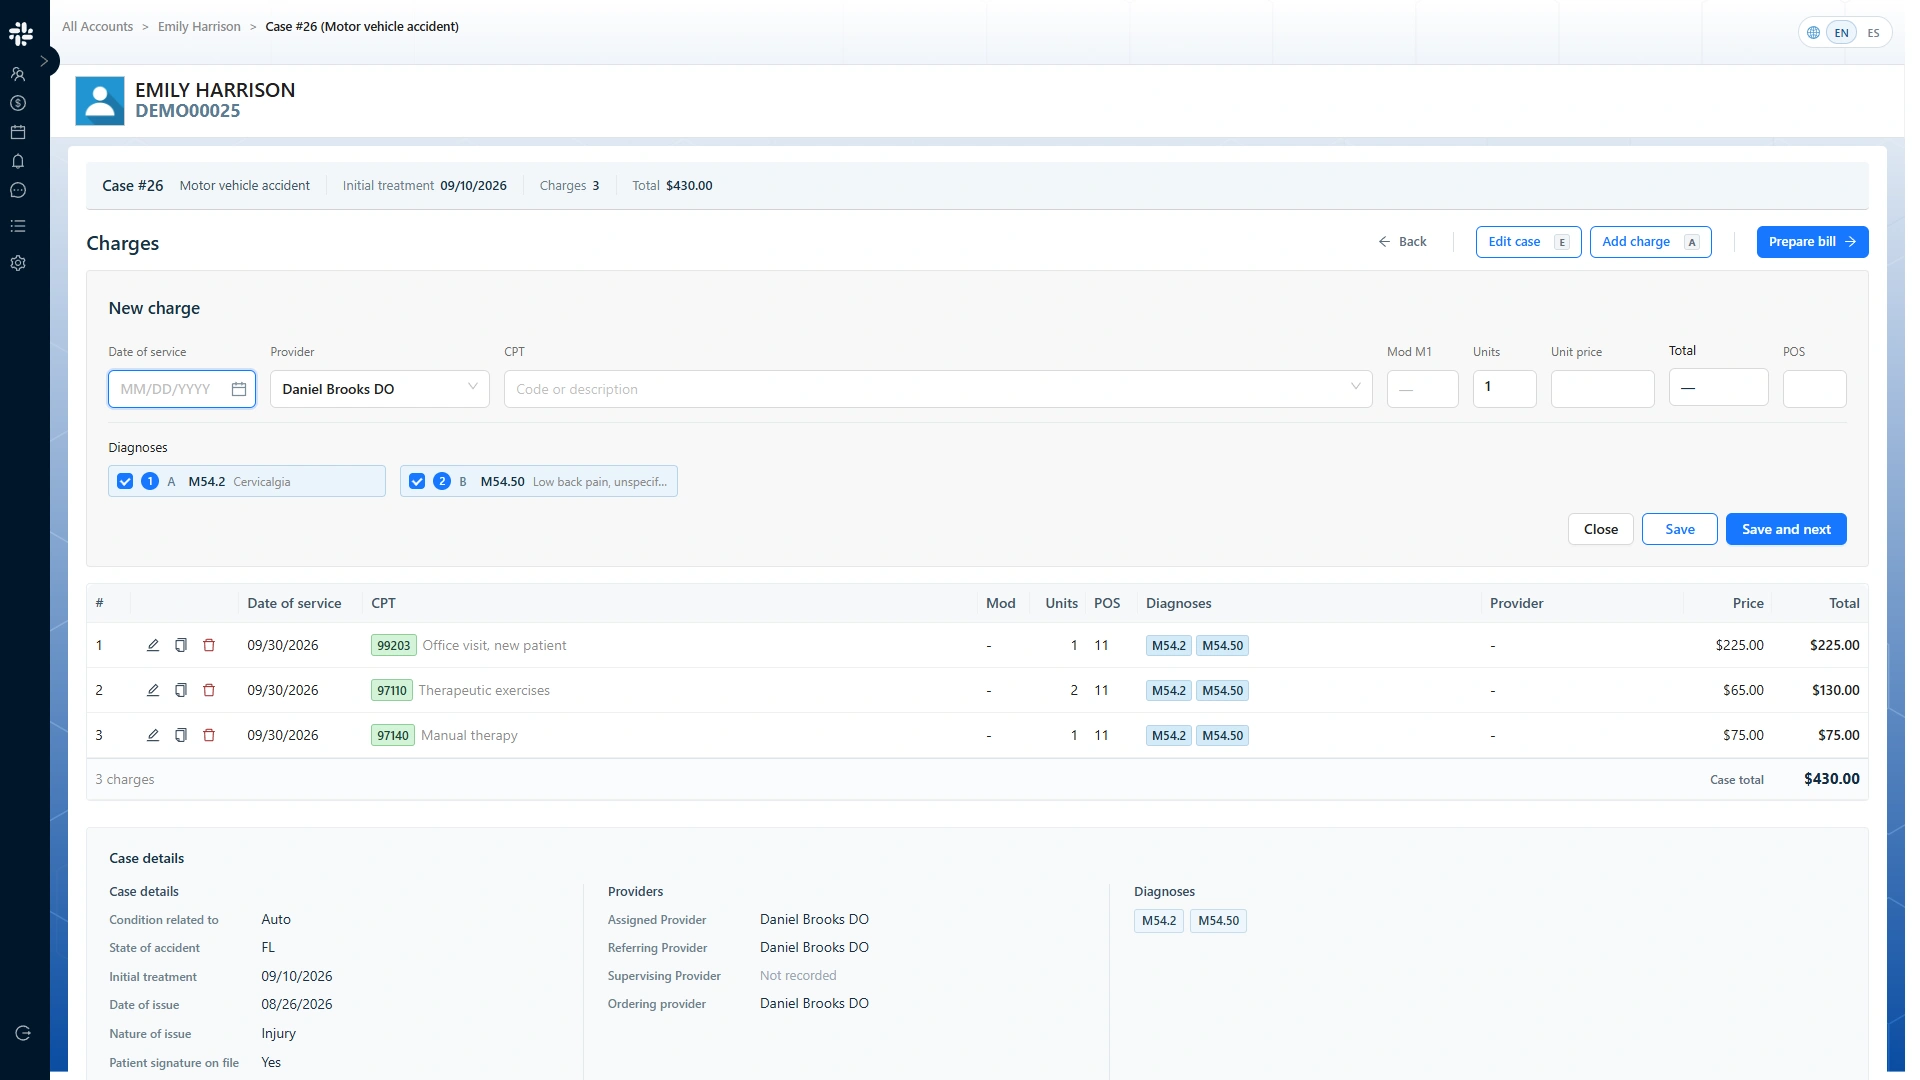Click the Units input field
Screen dimensions: 1920x1080
(x=1504, y=389)
